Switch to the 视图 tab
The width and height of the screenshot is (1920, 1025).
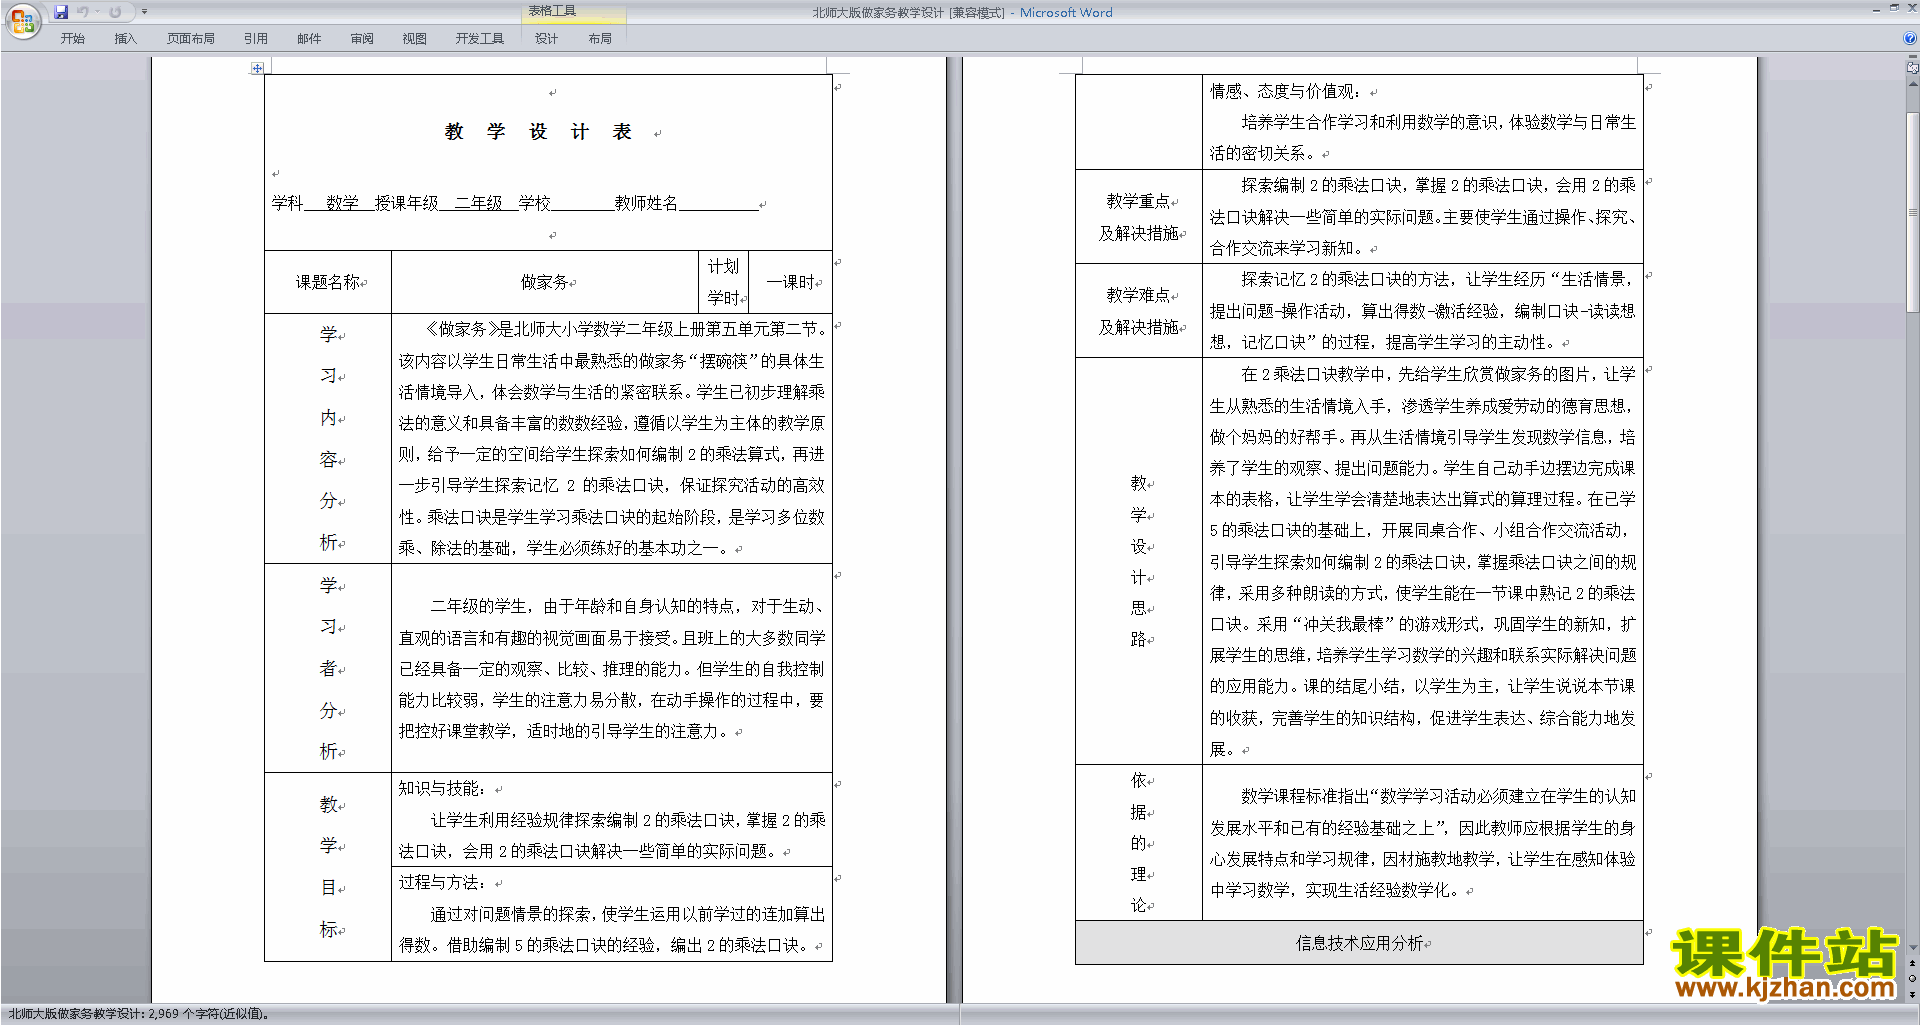pyautogui.click(x=415, y=38)
